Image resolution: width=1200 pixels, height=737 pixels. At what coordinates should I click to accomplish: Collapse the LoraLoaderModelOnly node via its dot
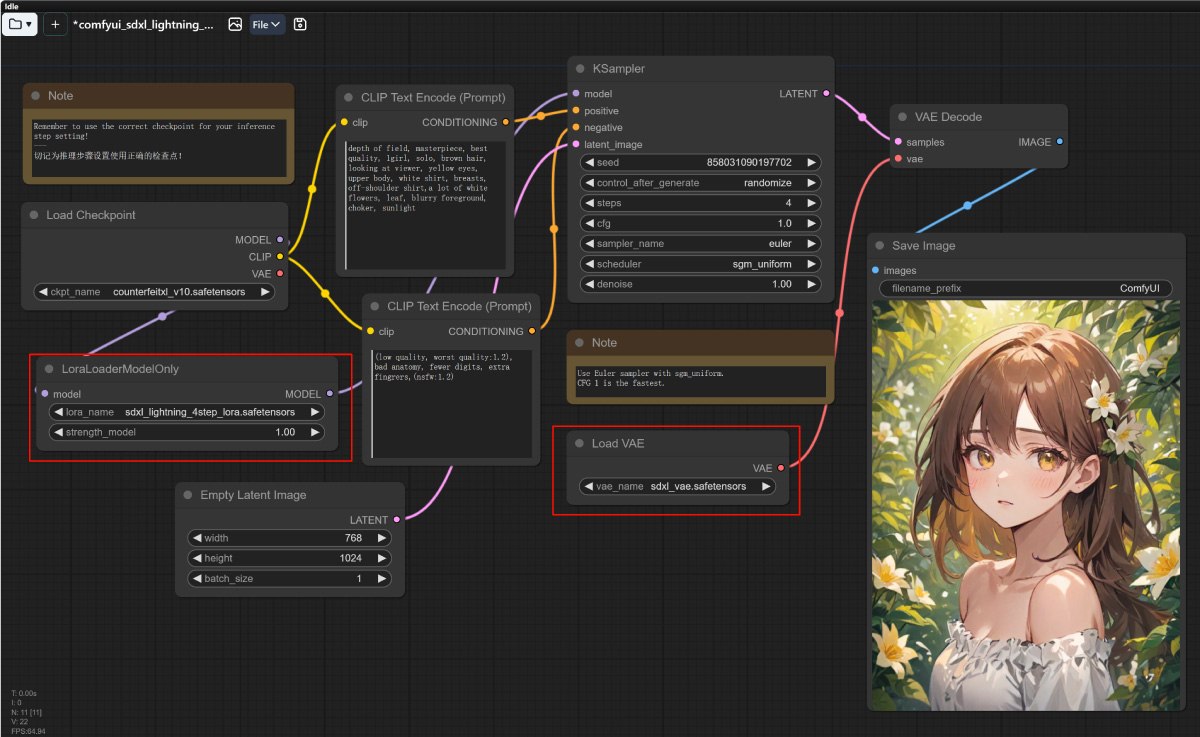(x=49, y=369)
